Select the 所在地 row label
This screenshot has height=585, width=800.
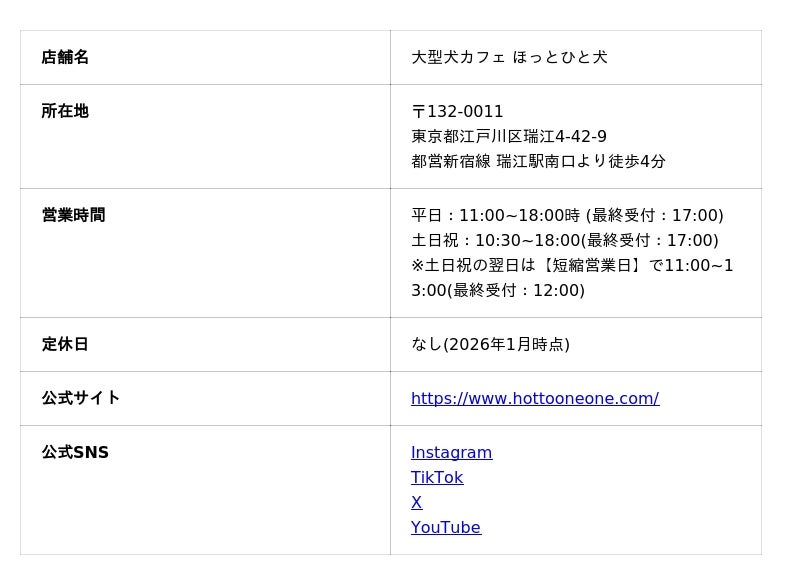click(x=65, y=112)
